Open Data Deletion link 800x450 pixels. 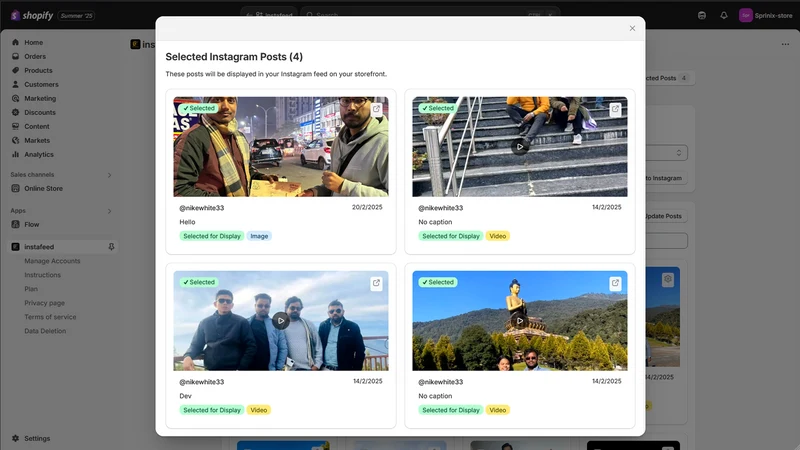45,331
